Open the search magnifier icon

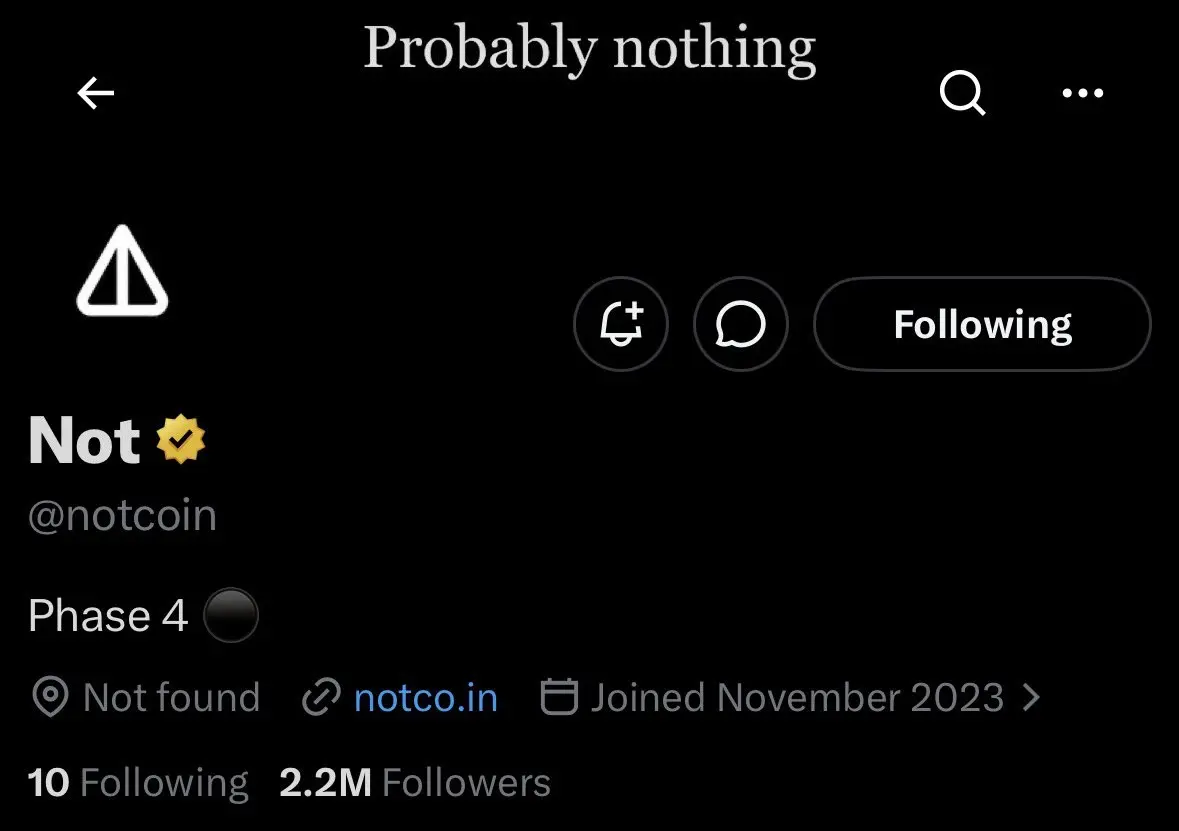[x=963, y=94]
